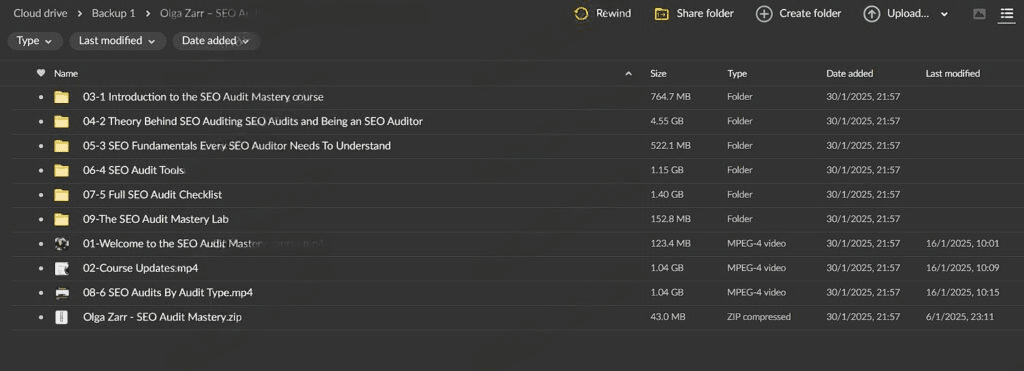
Task: Click the Create folder plus icon
Action: 763,14
